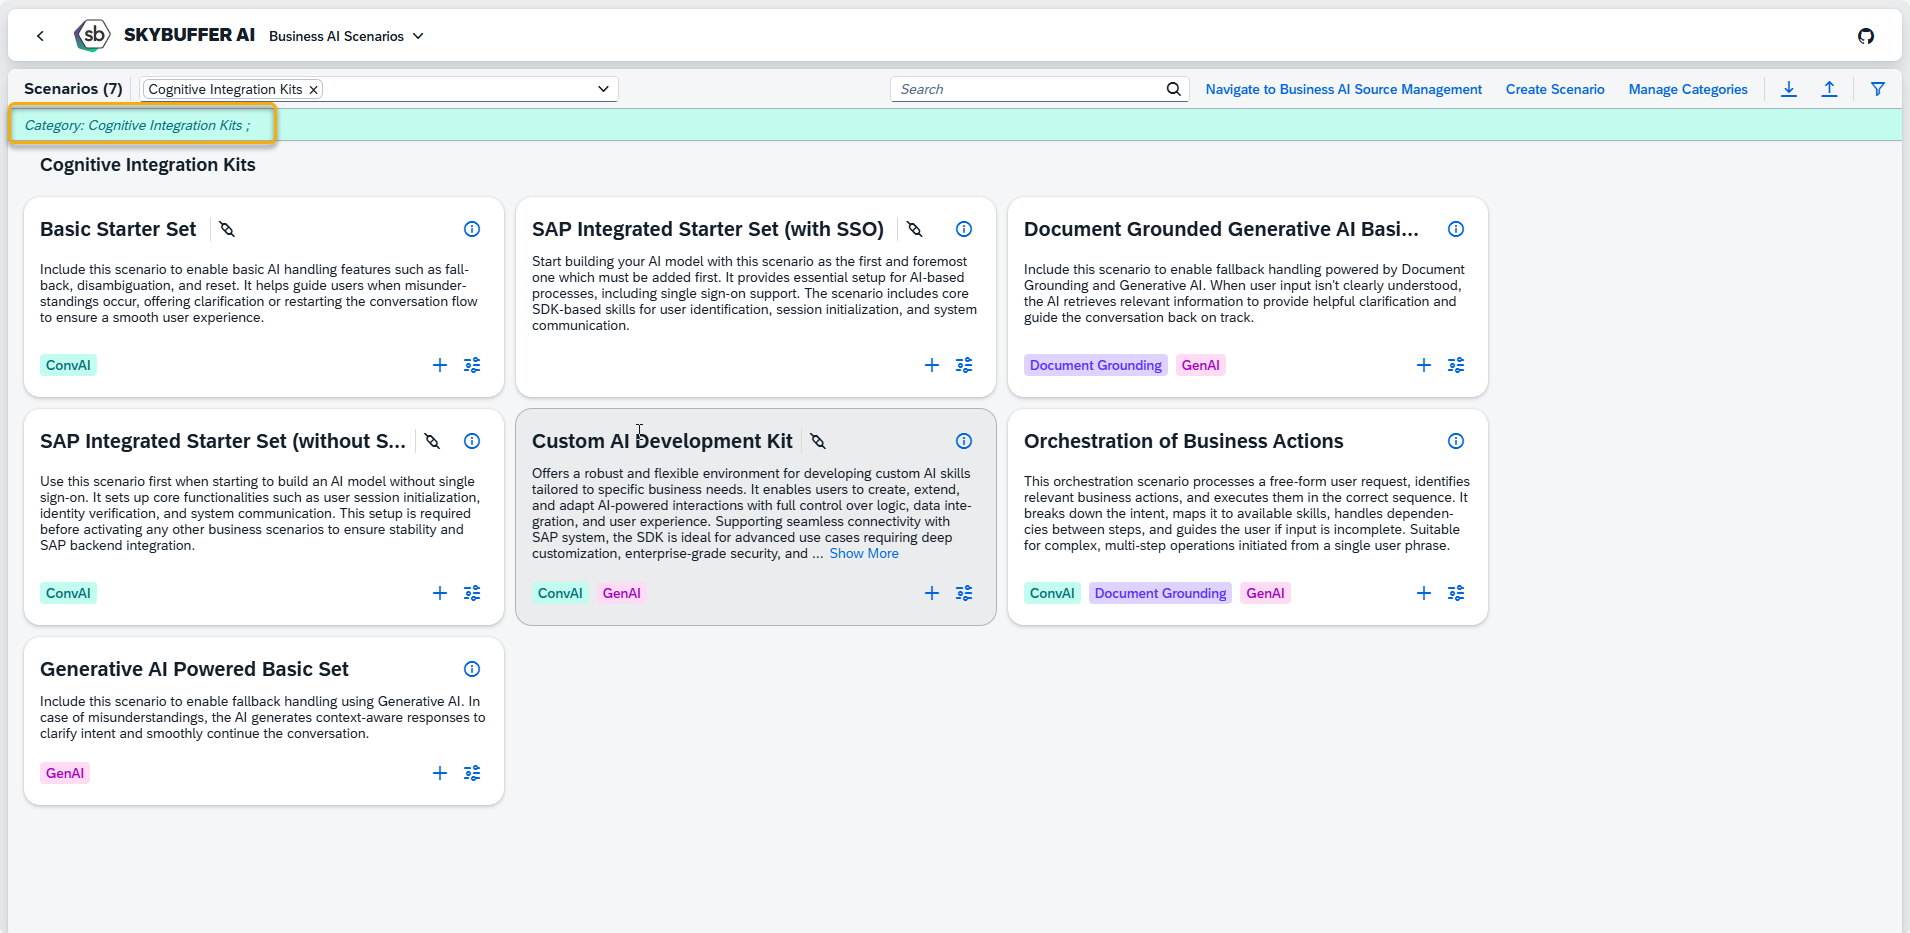Viewport: 1910px width, 933px height.
Task: Open settings sliders for Custom AI Development Kit
Action: pyautogui.click(x=964, y=593)
